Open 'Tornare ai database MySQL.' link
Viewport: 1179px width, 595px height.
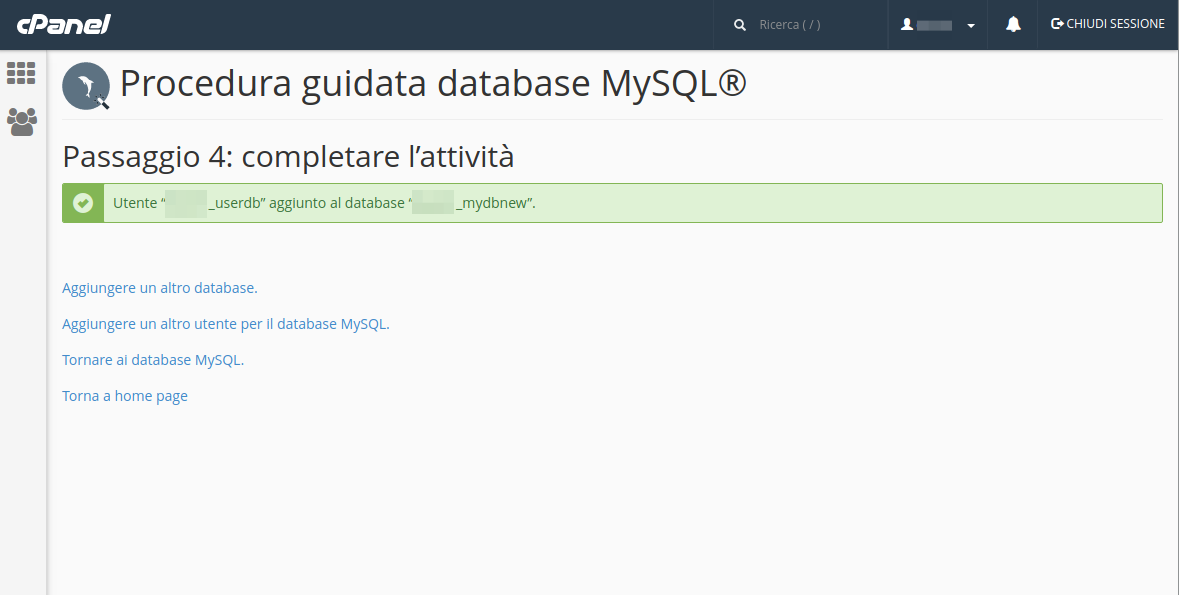(153, 360)
